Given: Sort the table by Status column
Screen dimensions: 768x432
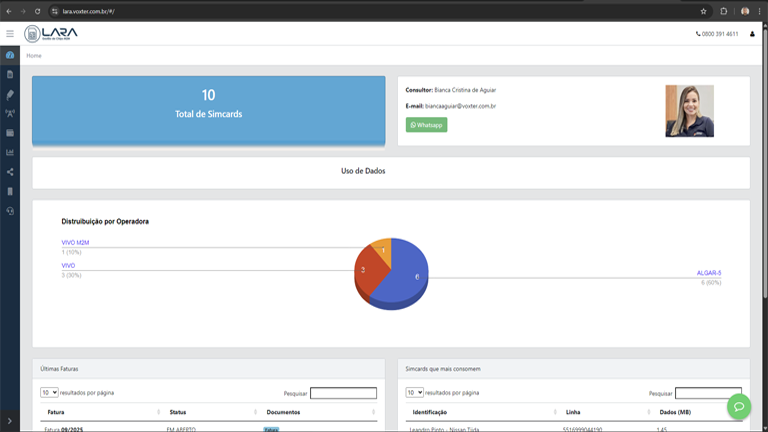Looking at the screenshot, I should (x=210, y=412).
